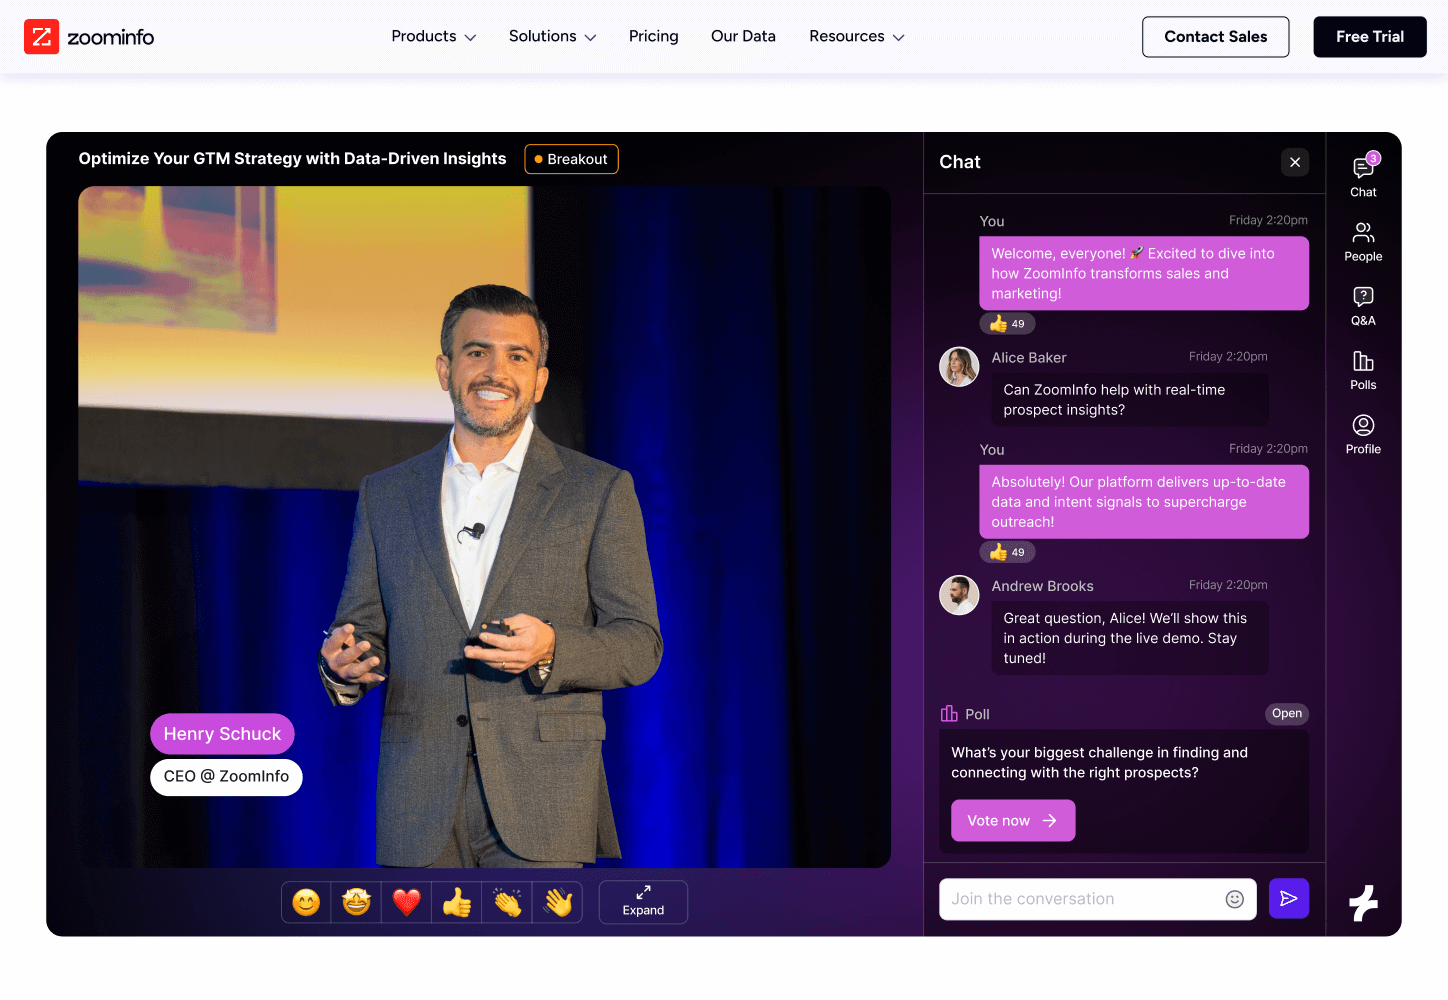Click thumbs up count on Welcome message
This screenshot has width=1448, height=1000.
[1007, 324]
